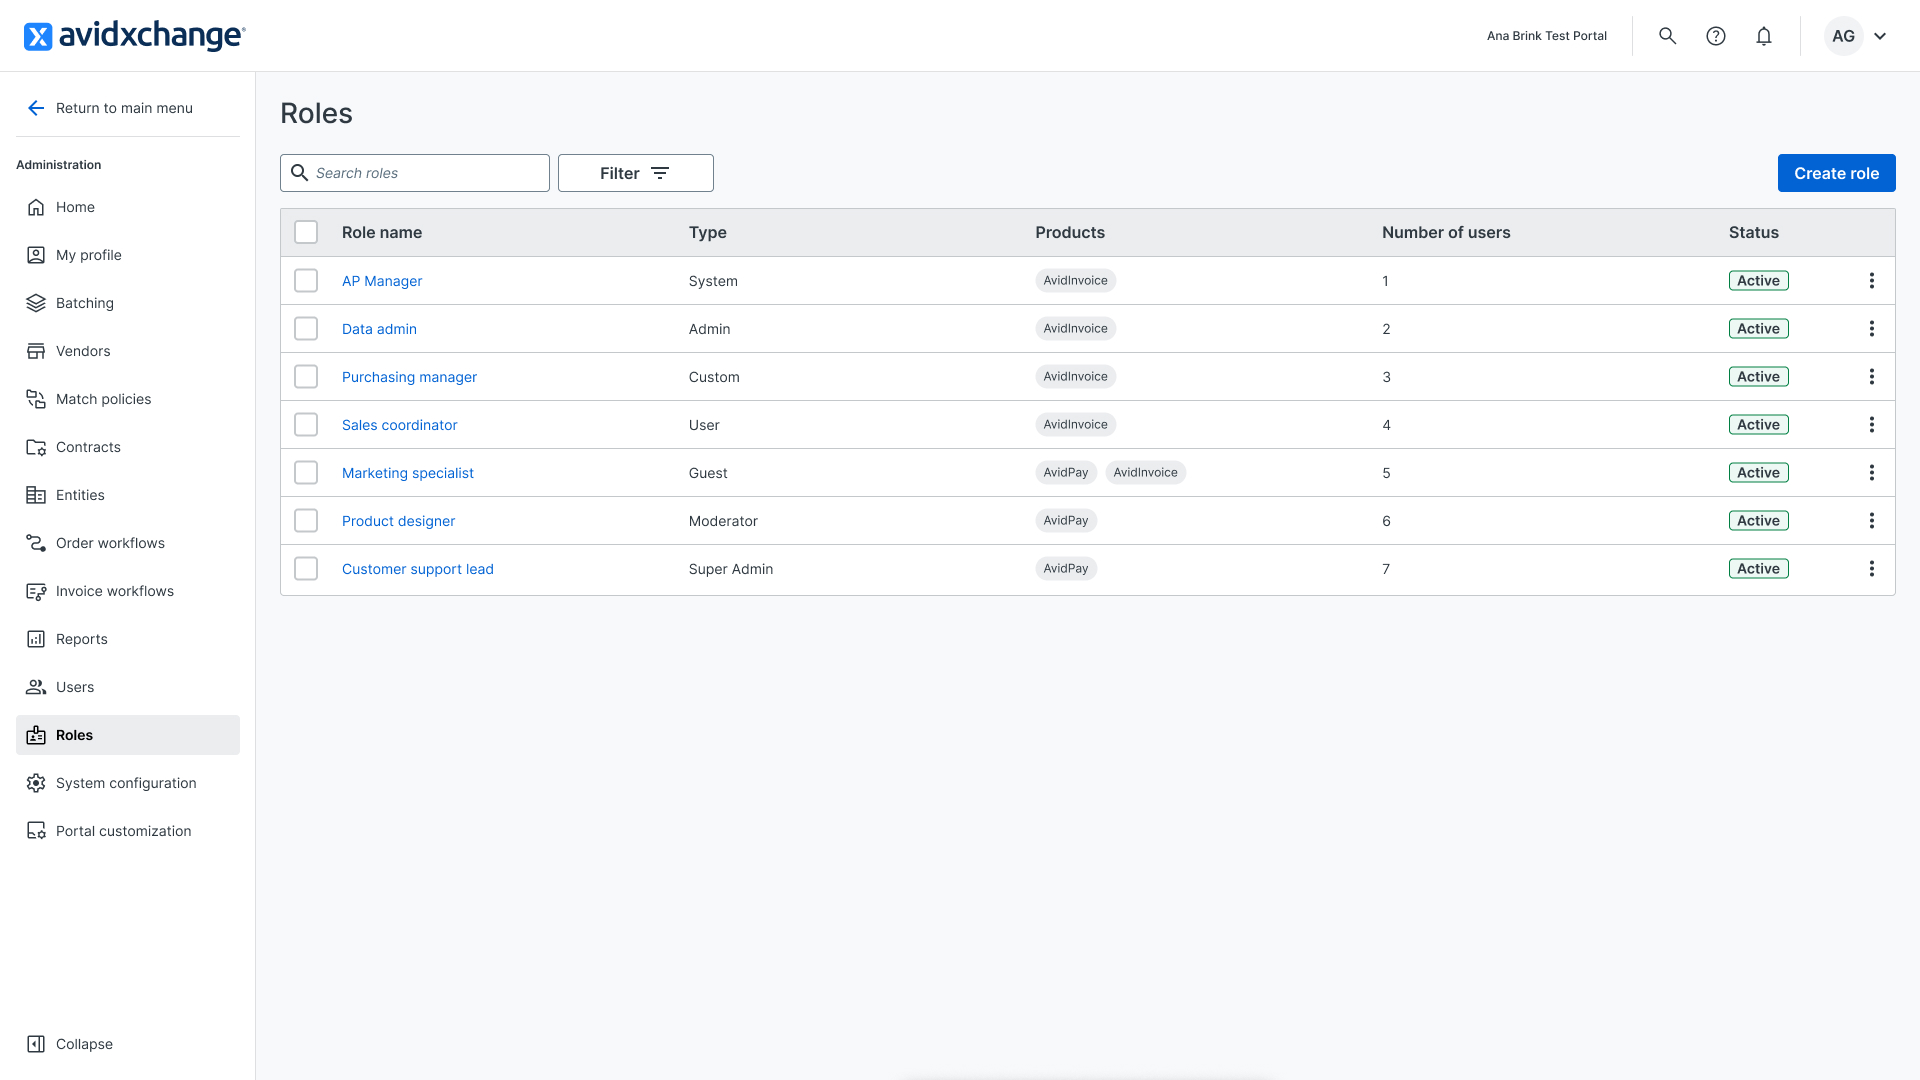Click the Status column header

coord(1754,232)
